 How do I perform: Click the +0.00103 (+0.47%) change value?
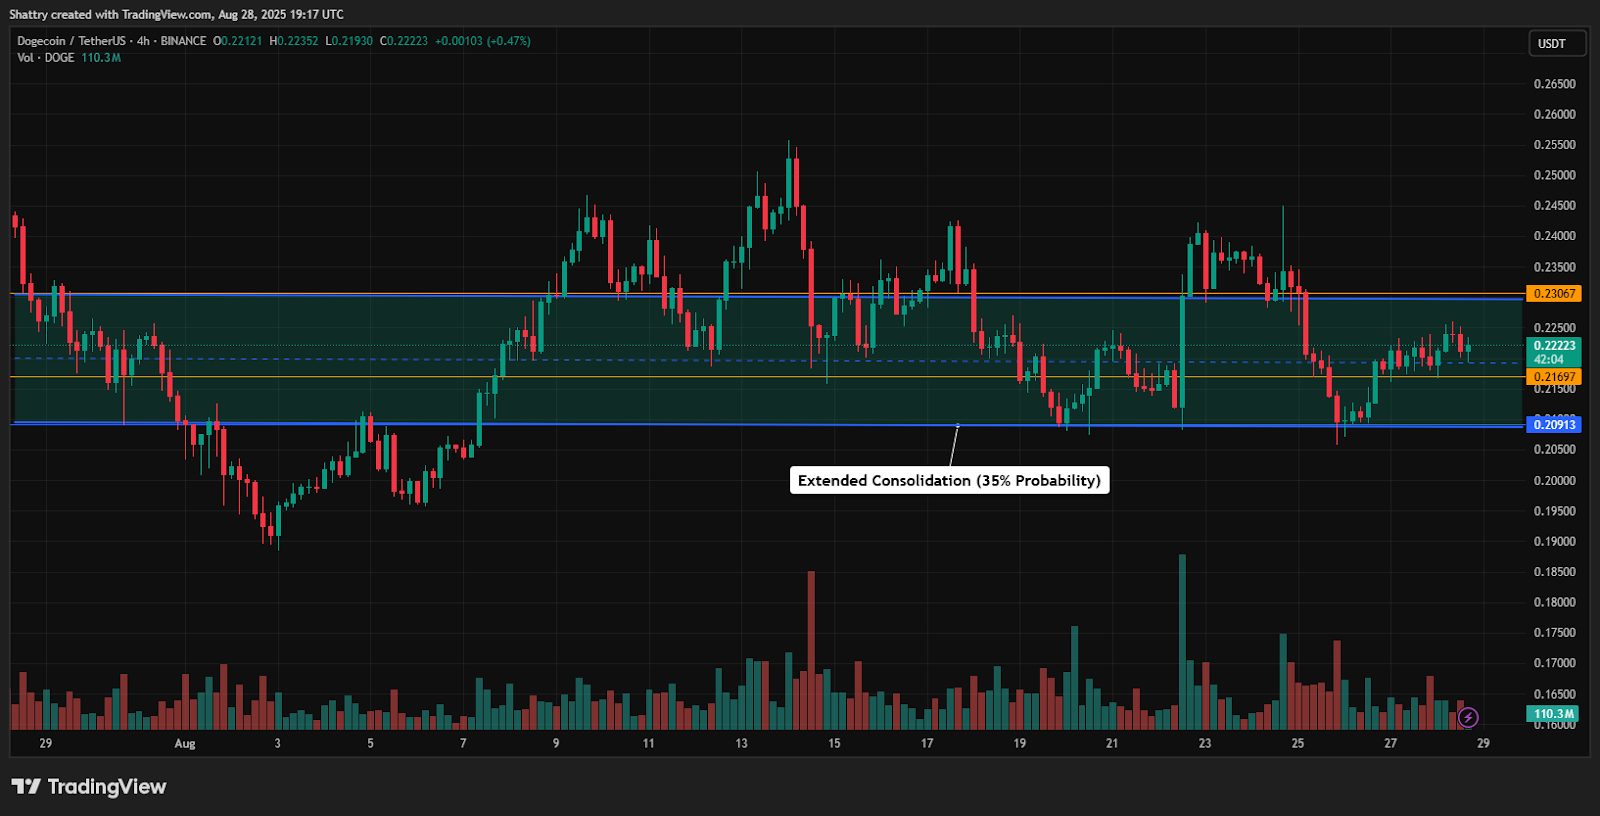[483, 41]
